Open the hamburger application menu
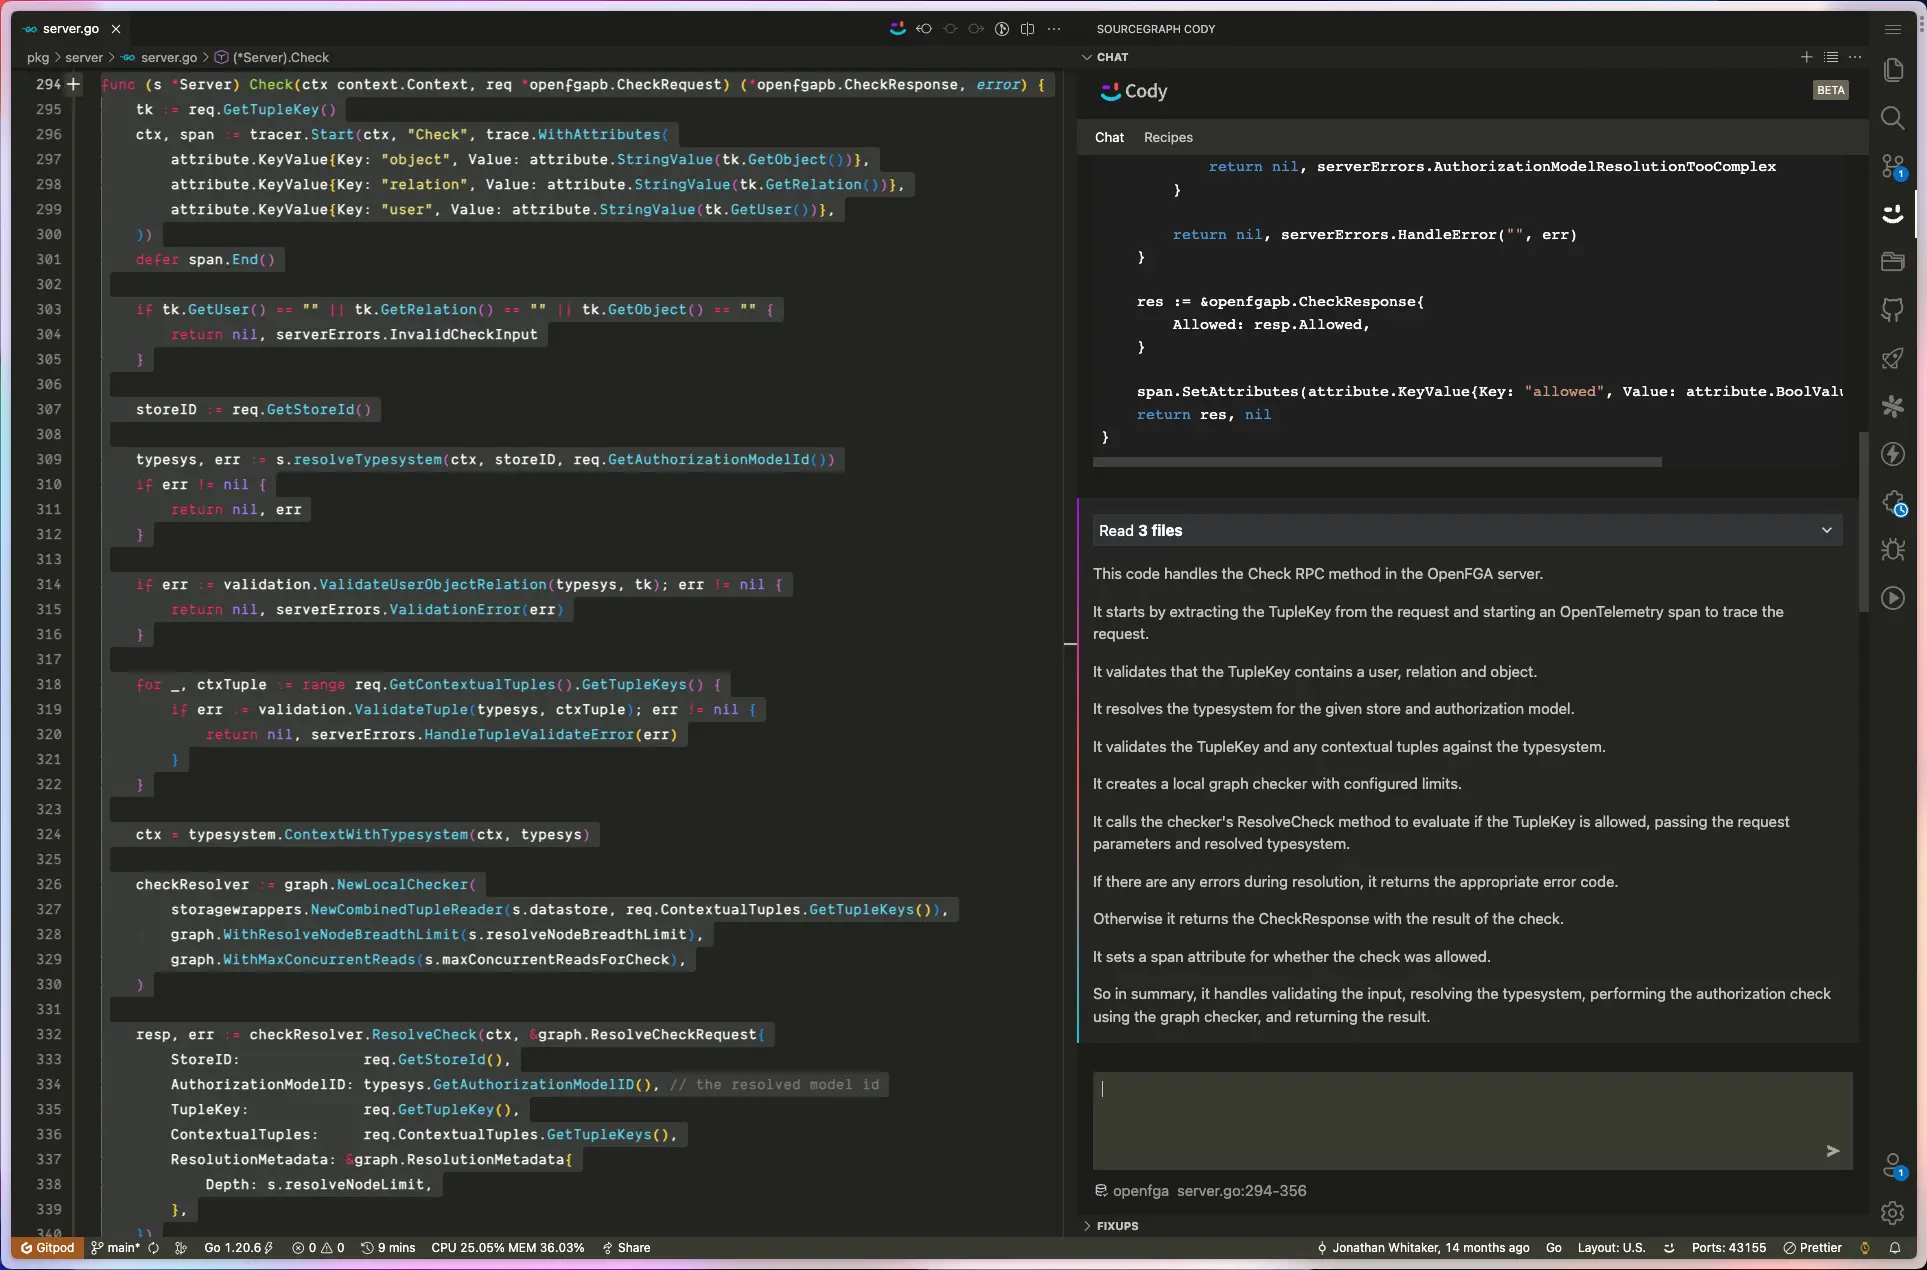Viewport: 1927px width, 1270px height. pyautogui.click(x=1892, y=29)
